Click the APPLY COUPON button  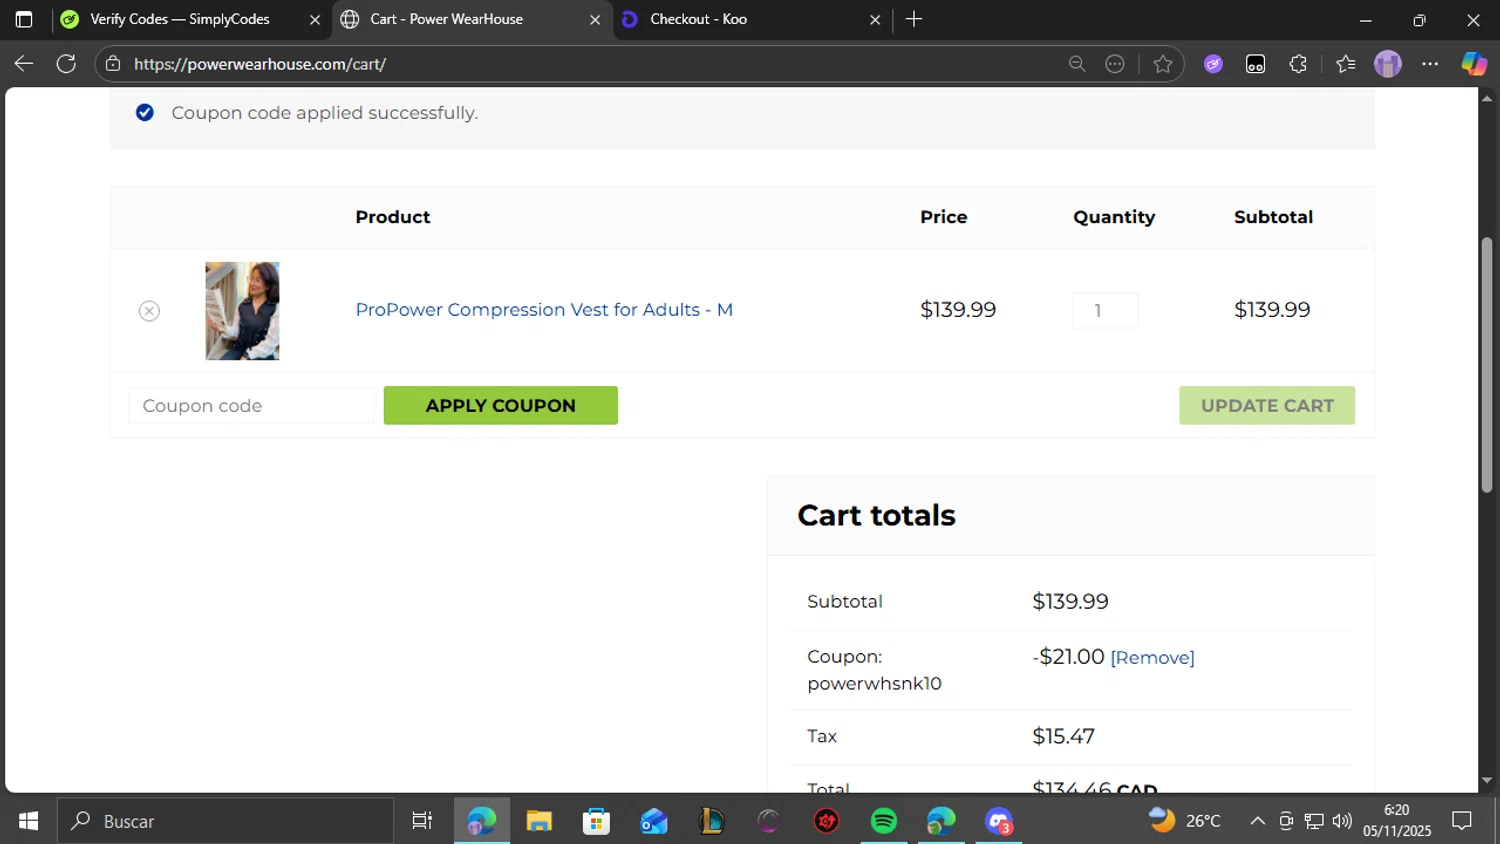click(500, 406)
